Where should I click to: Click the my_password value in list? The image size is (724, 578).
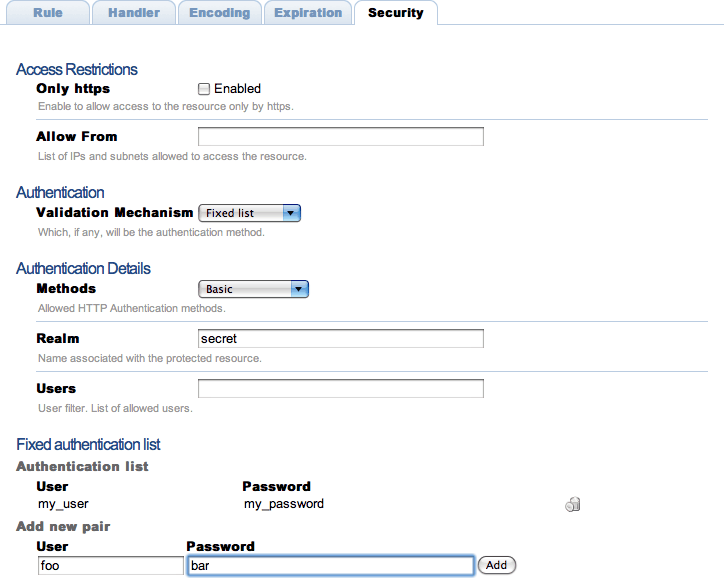[284, 504]
